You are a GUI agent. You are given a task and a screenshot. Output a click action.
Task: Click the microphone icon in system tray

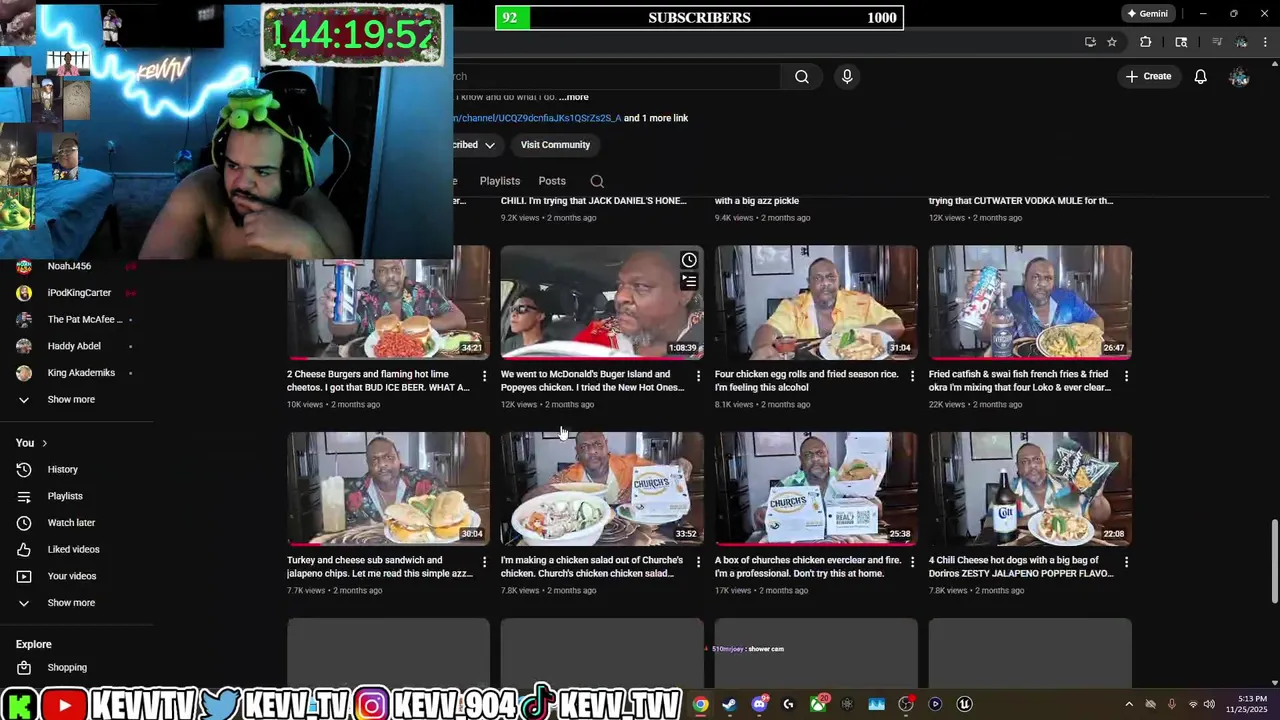[x=1171, y=704]
